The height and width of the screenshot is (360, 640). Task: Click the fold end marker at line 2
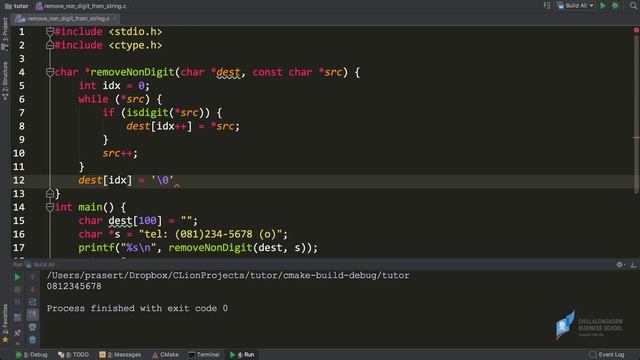[x=50, y=45]
